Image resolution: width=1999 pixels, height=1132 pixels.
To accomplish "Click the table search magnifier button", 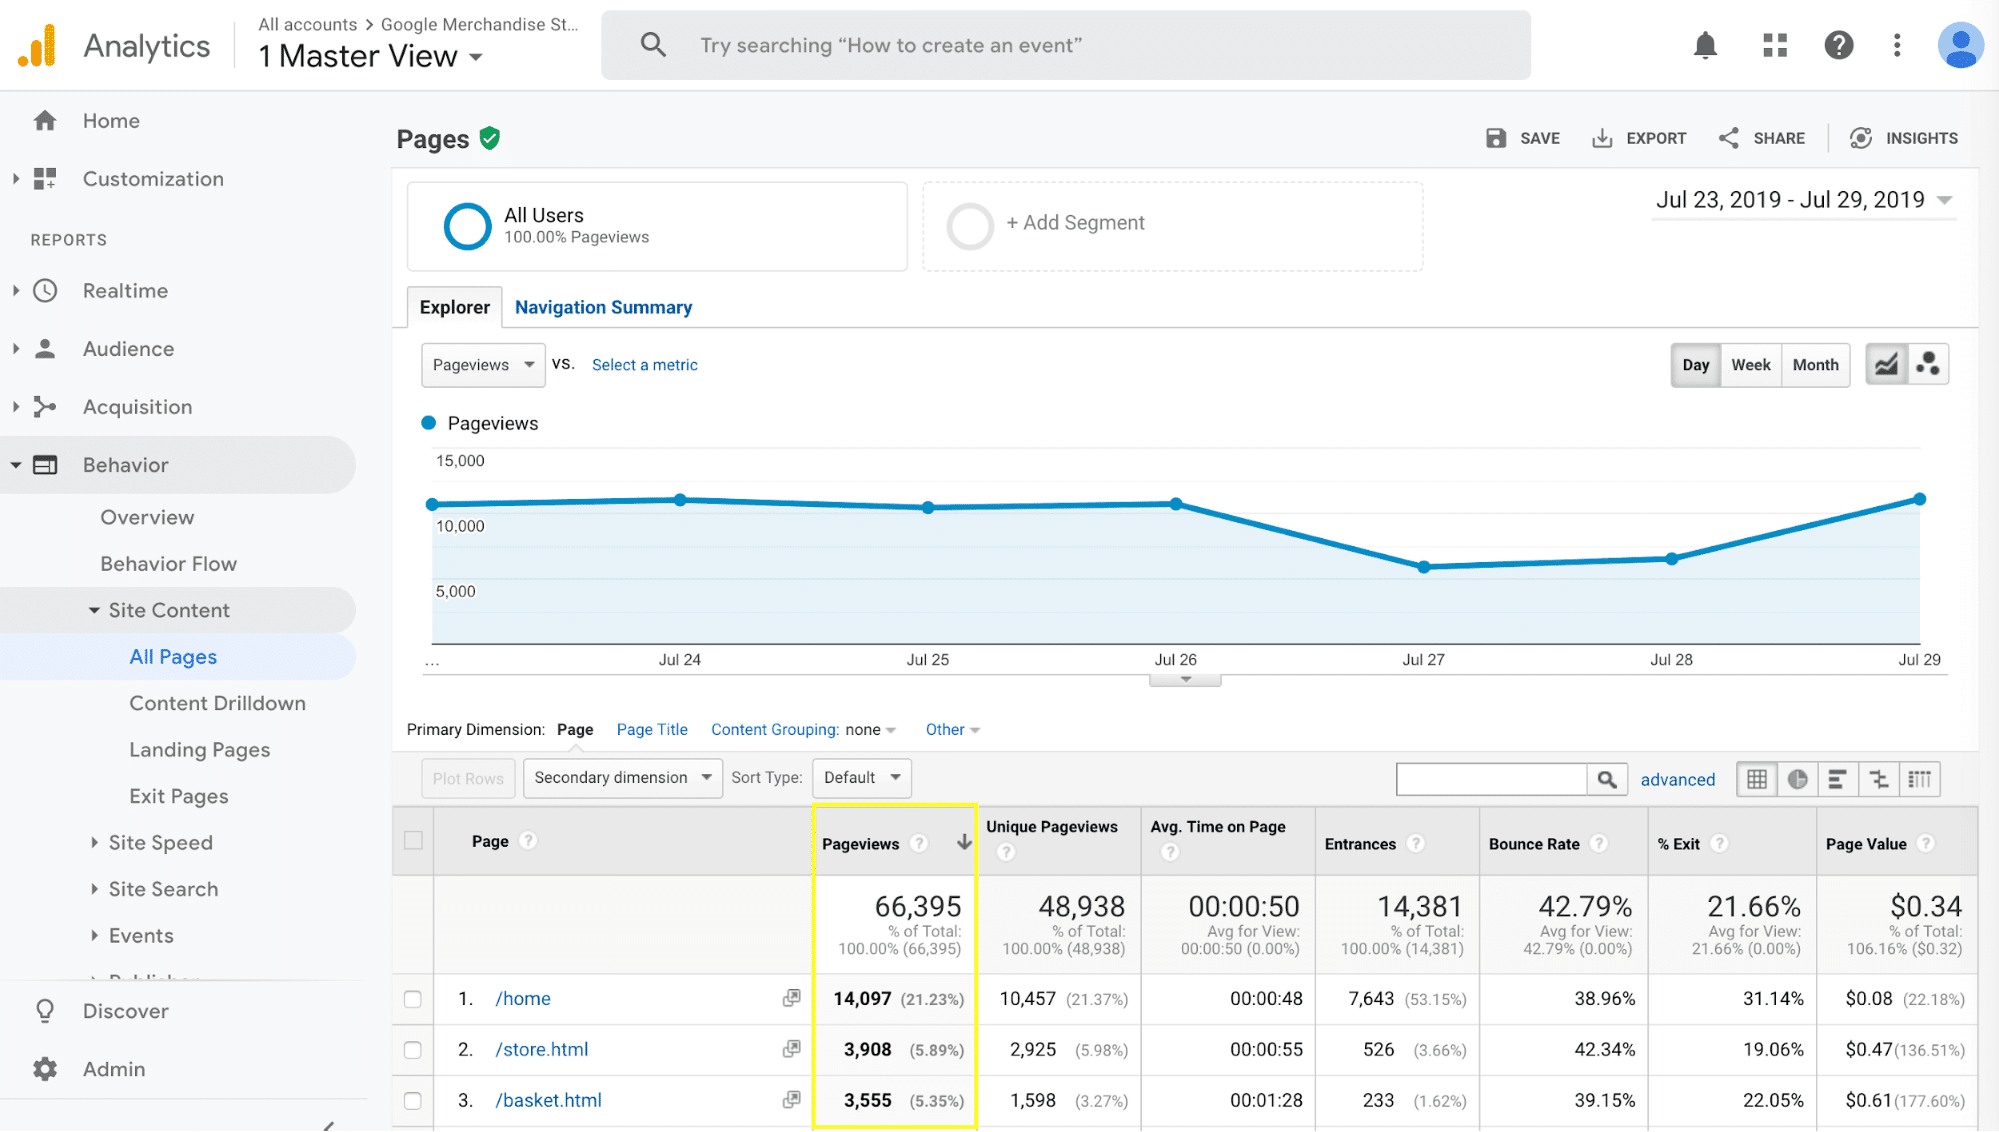I will 1606,779.
